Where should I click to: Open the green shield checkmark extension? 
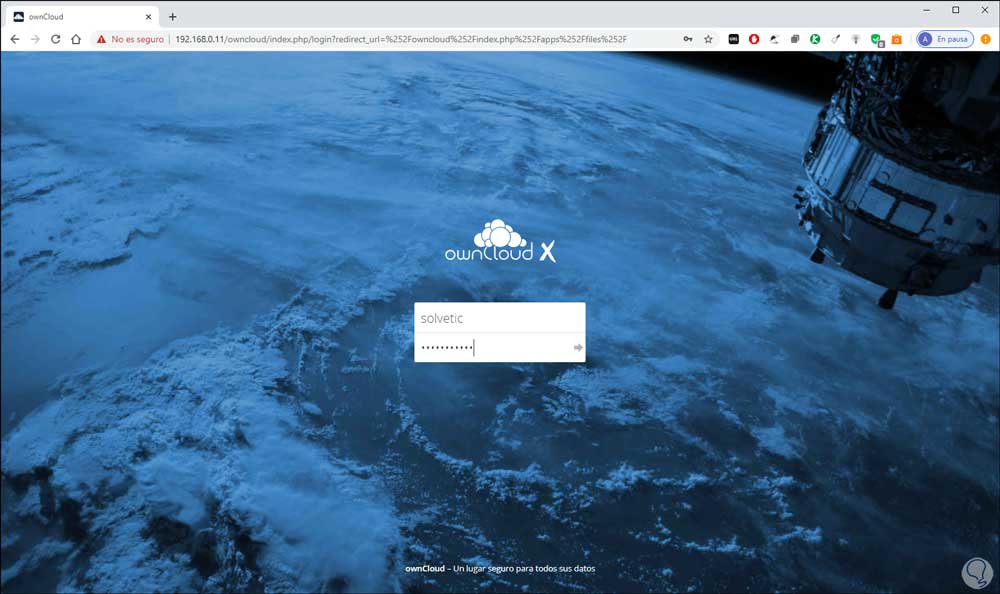[x=877, y=40]
